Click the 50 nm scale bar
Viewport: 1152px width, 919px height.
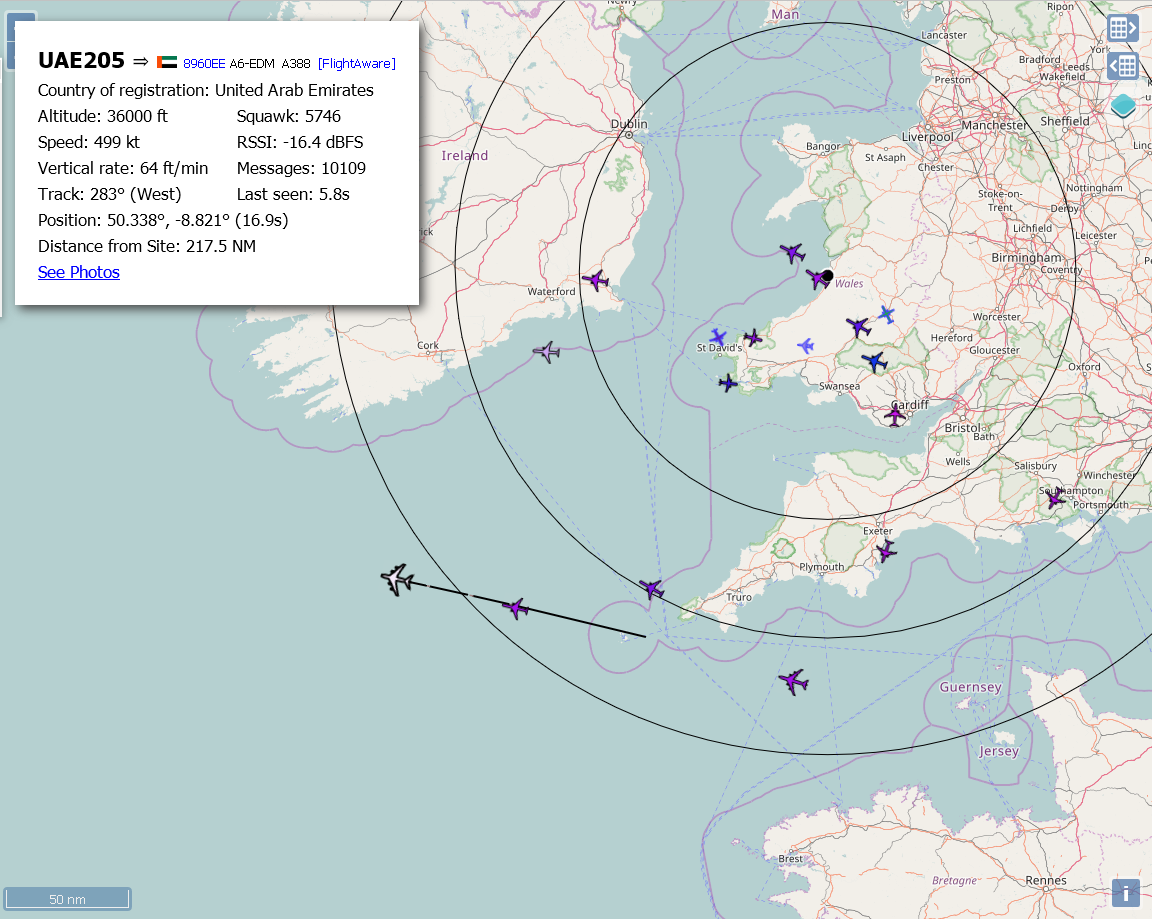pyautogui.click(x=68, y=898)
